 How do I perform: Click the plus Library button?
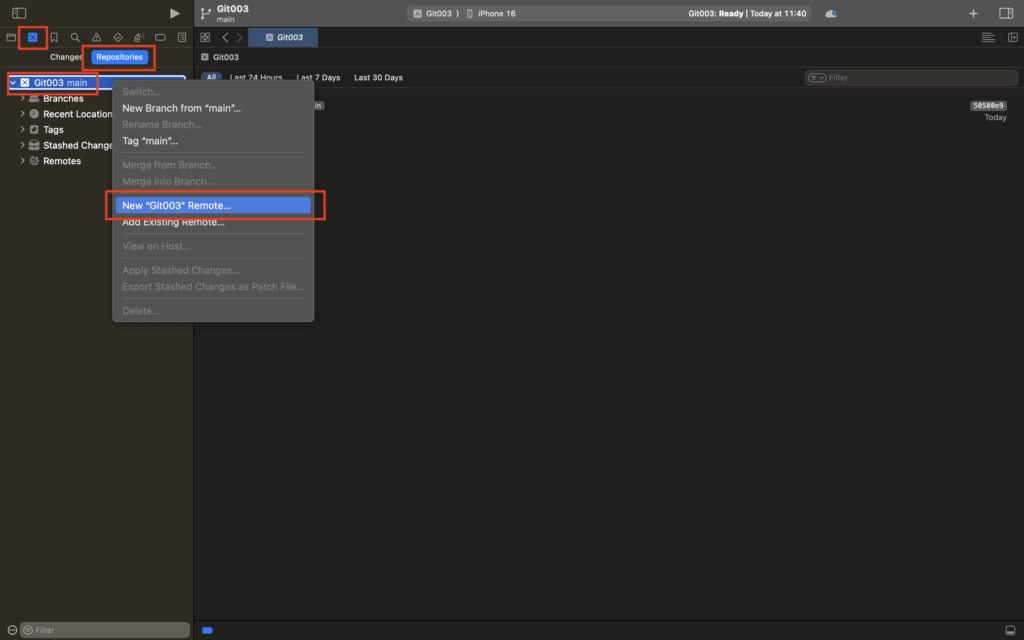973,13
